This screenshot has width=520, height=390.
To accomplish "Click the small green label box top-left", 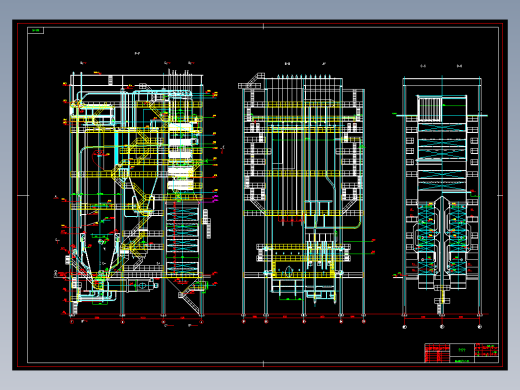I will click(x=36, y=31).
